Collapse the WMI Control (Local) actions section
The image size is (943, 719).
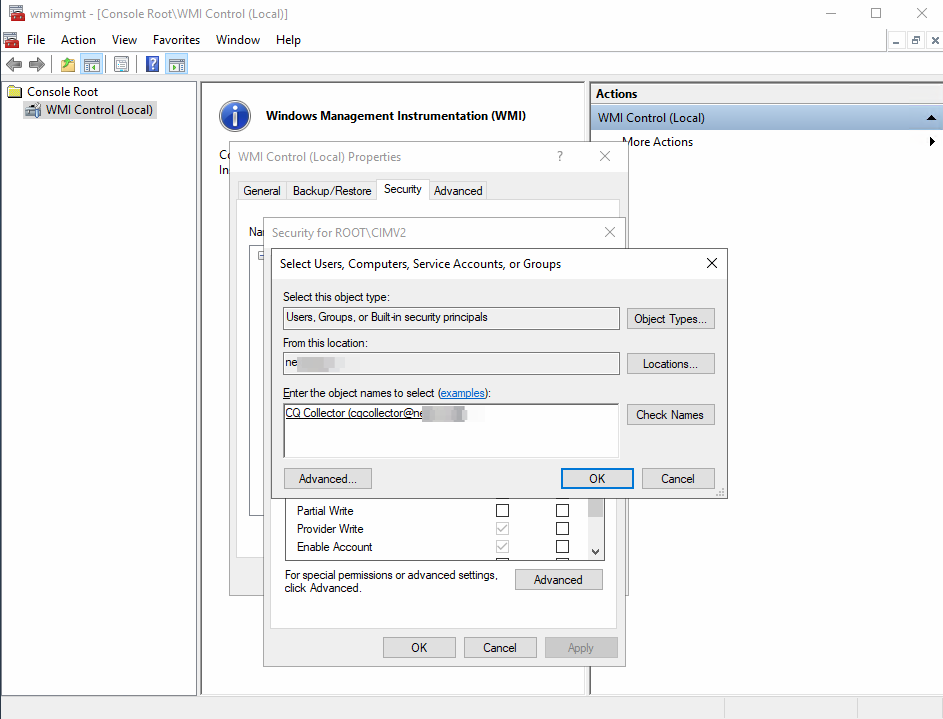931,118
